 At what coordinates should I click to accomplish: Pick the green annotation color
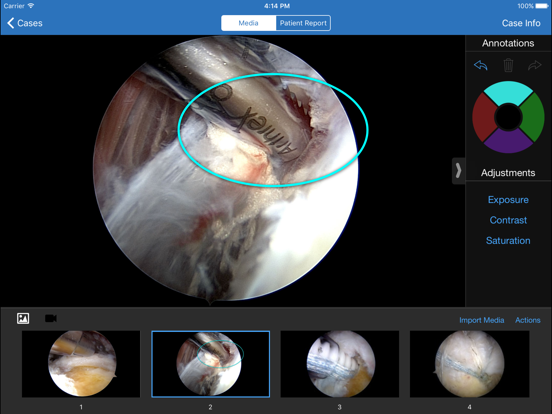pyautogui.click(x=532, y=117)
